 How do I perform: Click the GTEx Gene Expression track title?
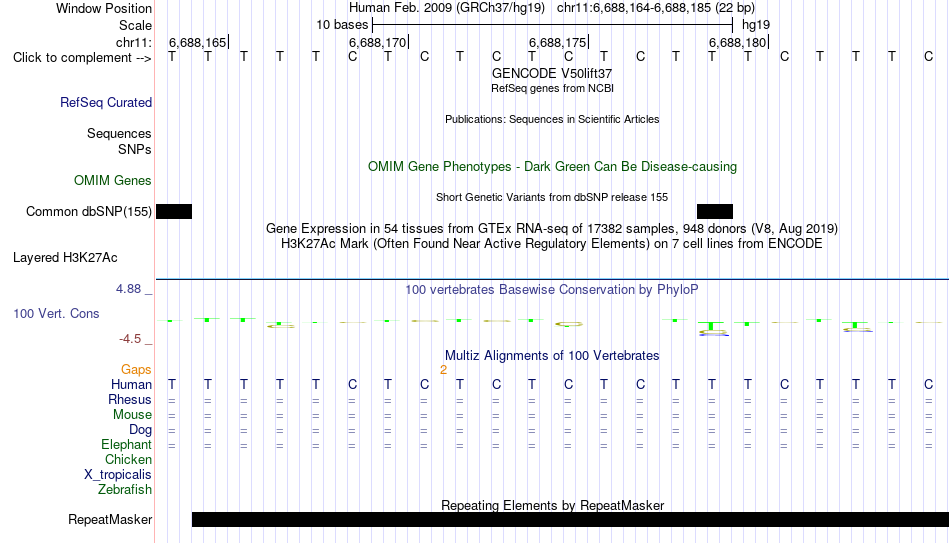[552, 228]
